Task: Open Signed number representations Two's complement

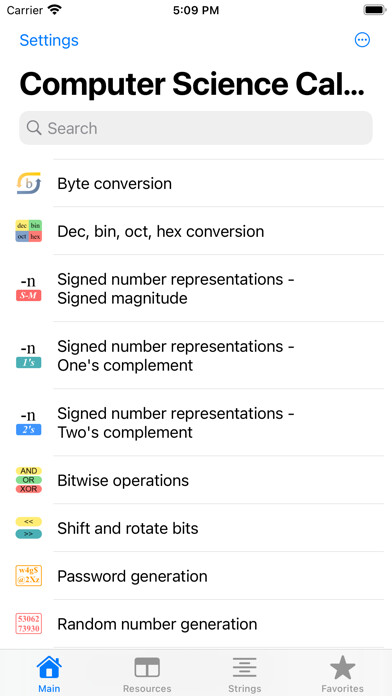Action: tap(196, 423)
